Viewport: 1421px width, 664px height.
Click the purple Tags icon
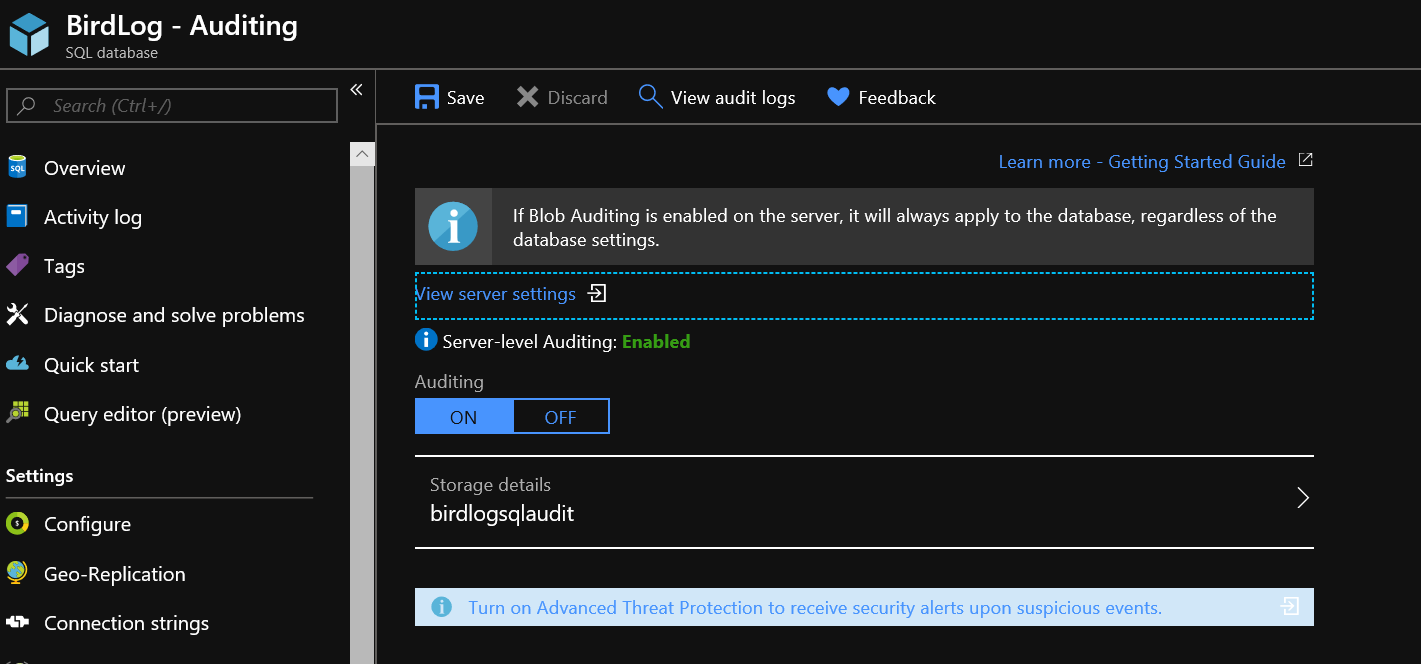point(17,266)
